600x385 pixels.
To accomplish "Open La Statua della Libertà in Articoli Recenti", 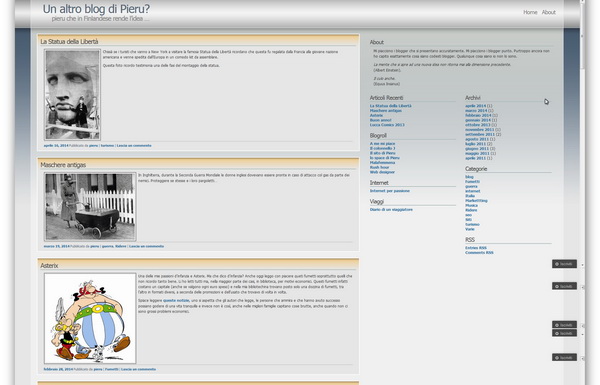I will click(390, 106).
